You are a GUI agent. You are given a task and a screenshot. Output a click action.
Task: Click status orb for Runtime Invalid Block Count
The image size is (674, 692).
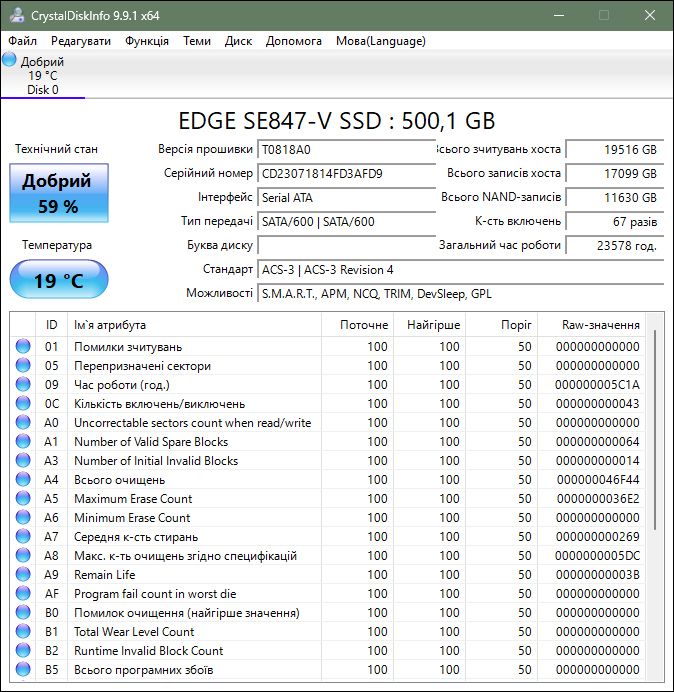click(23, 651)
